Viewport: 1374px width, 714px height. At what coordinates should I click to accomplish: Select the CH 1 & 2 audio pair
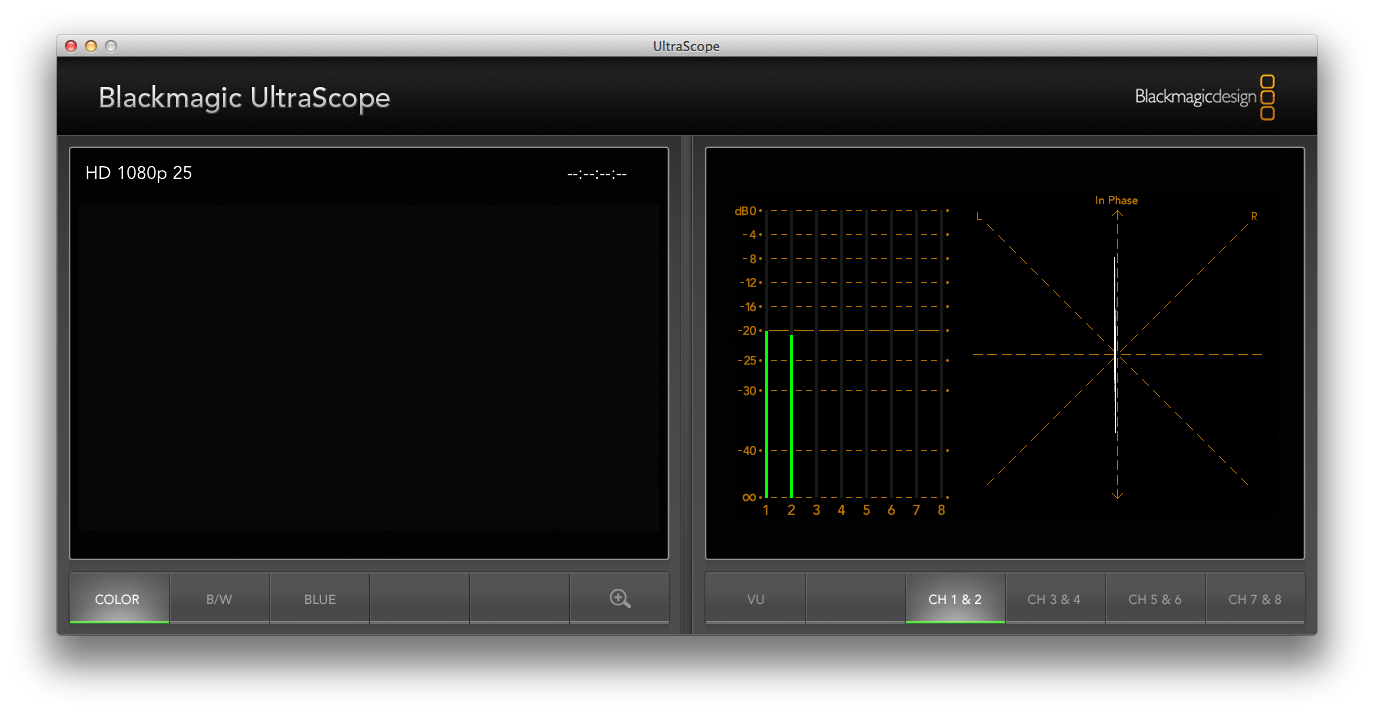pos(955,598)
